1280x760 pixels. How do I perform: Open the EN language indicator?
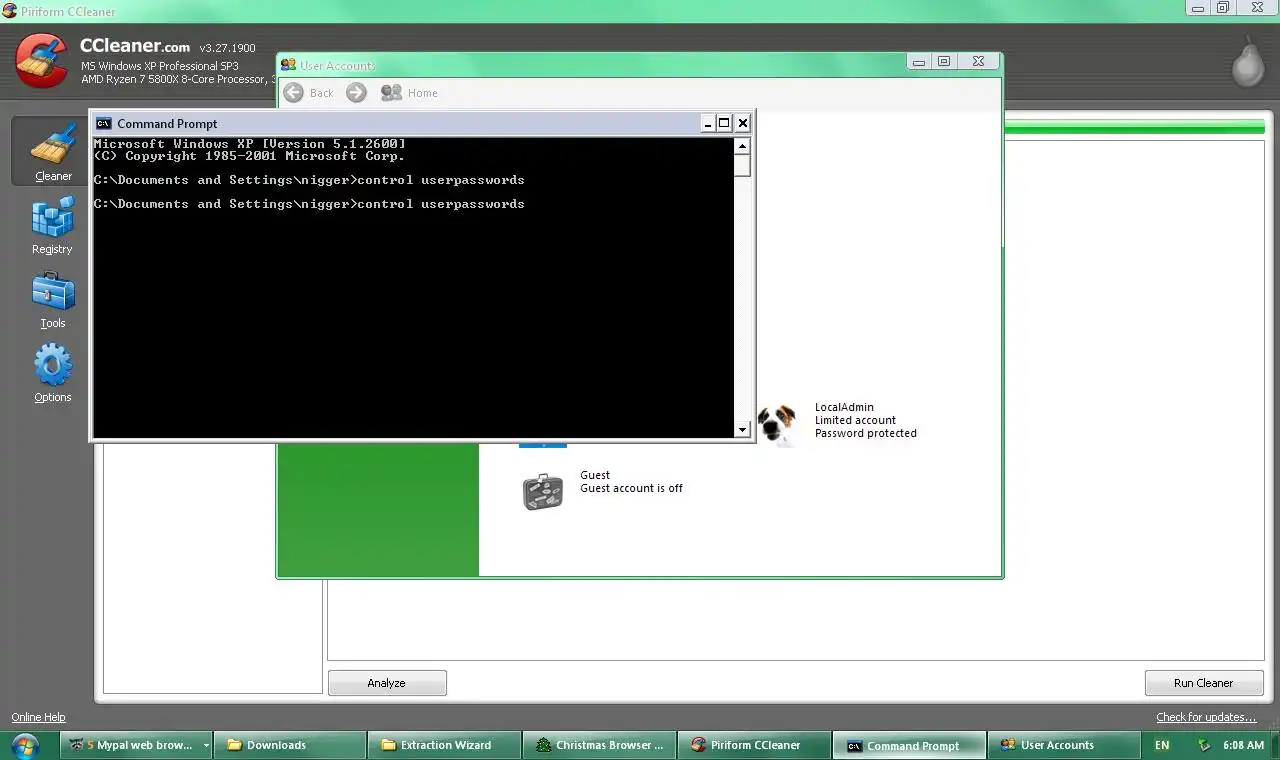pyautogui.click(x=1162, y=745)
